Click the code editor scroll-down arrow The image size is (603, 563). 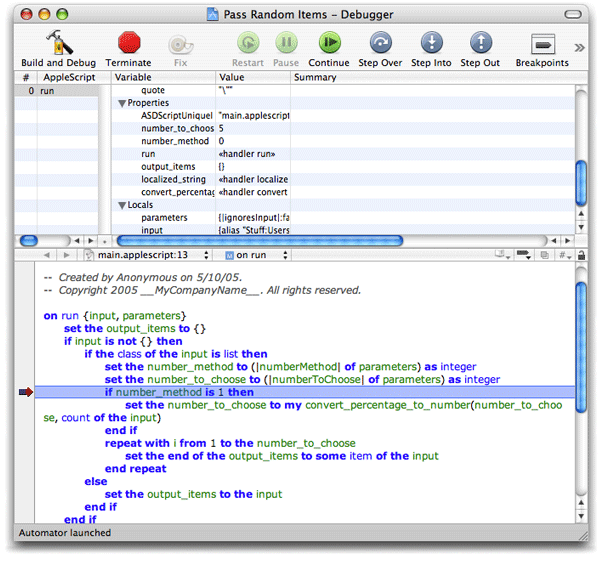(x=581, y=516)
